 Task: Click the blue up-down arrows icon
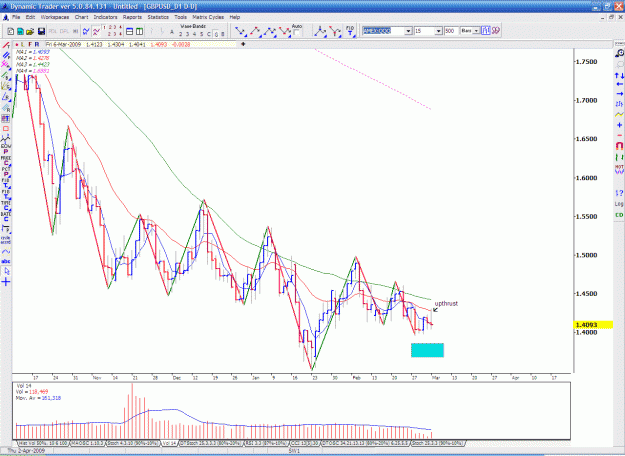coord(619,75)
